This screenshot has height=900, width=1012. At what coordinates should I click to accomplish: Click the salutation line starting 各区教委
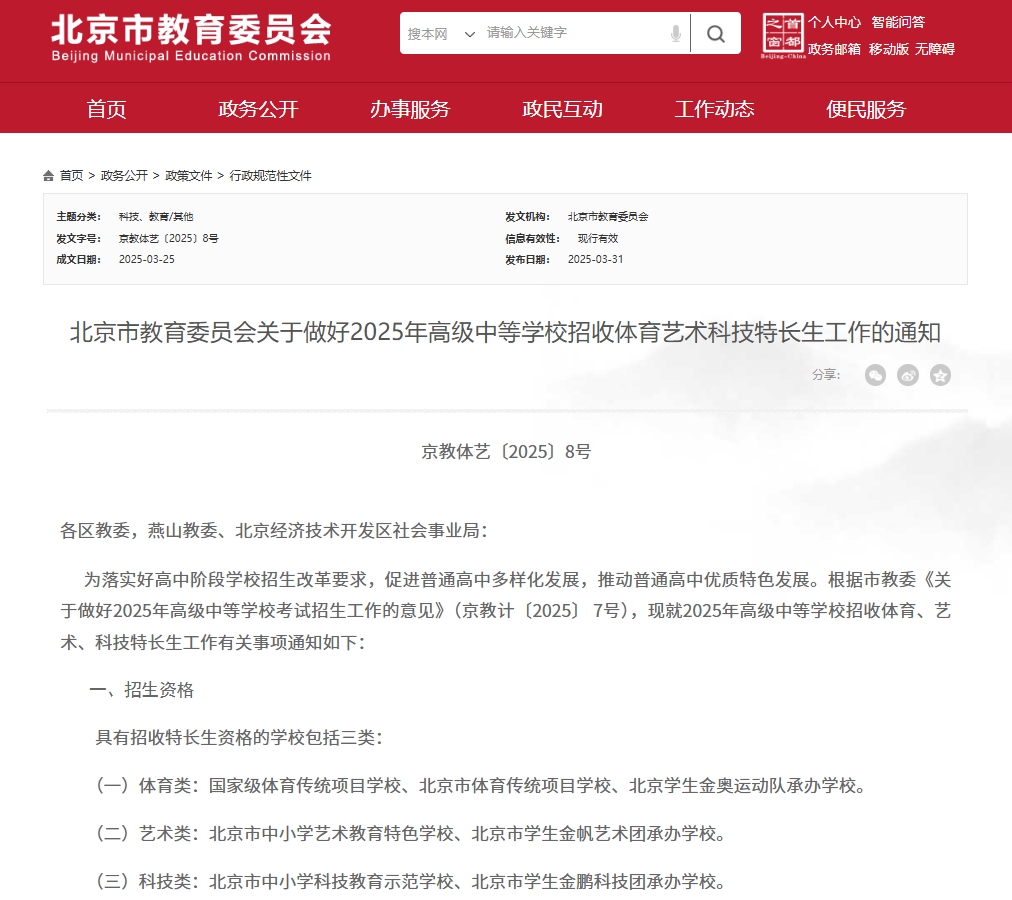click(x=274, y=531)
